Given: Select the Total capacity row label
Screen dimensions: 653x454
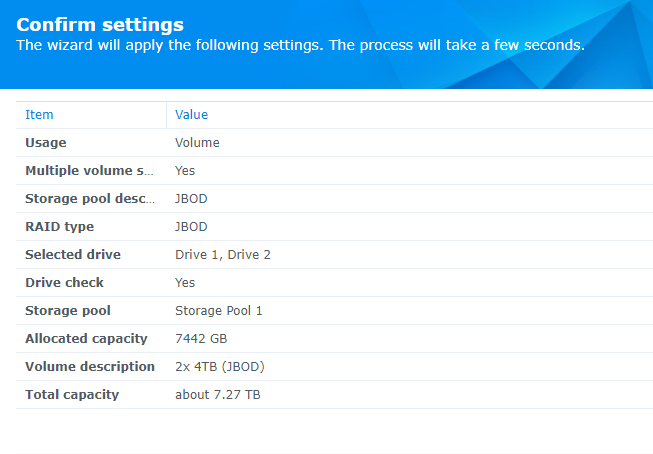Looking at the screenshot, I should coord(72,395).
